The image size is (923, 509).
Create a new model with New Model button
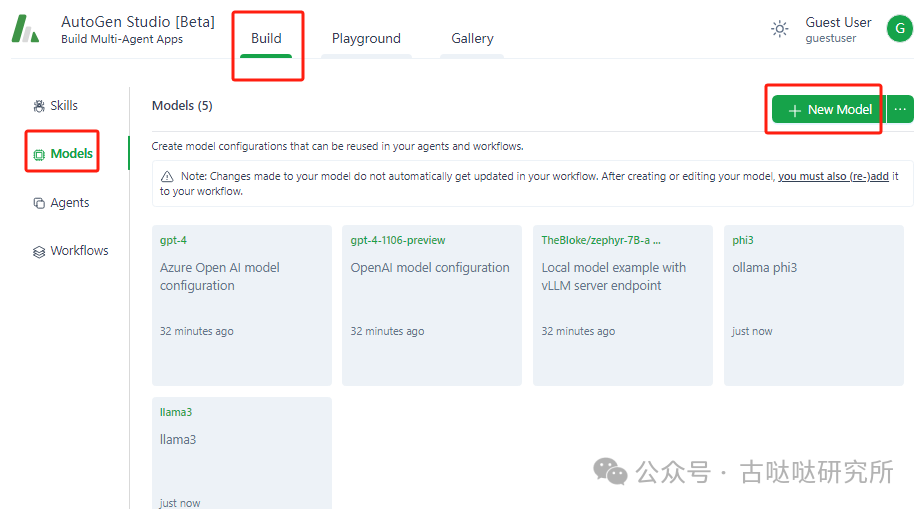click(x=829, y=109)
